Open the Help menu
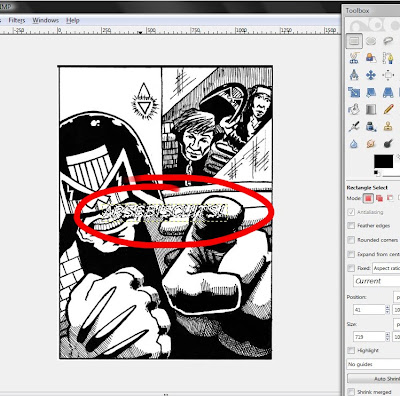This screenshot has height=396, width=400. point(73,20)
